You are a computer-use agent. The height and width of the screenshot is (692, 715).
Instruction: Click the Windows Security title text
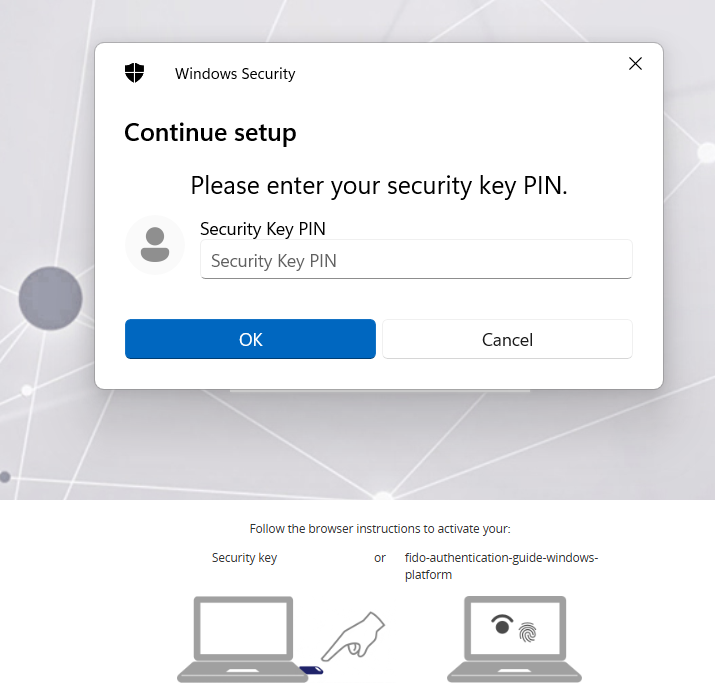point(235,73)
